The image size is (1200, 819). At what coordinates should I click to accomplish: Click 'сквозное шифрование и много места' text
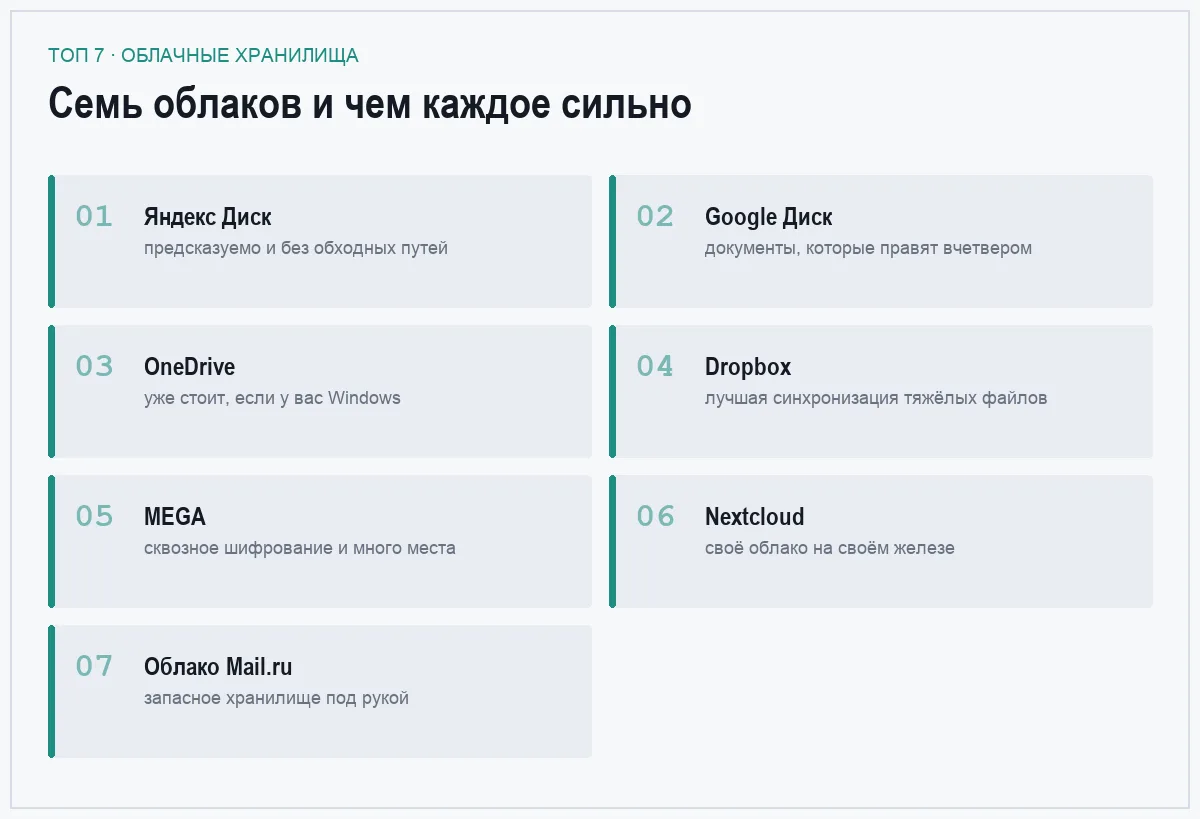pos(300,548)
